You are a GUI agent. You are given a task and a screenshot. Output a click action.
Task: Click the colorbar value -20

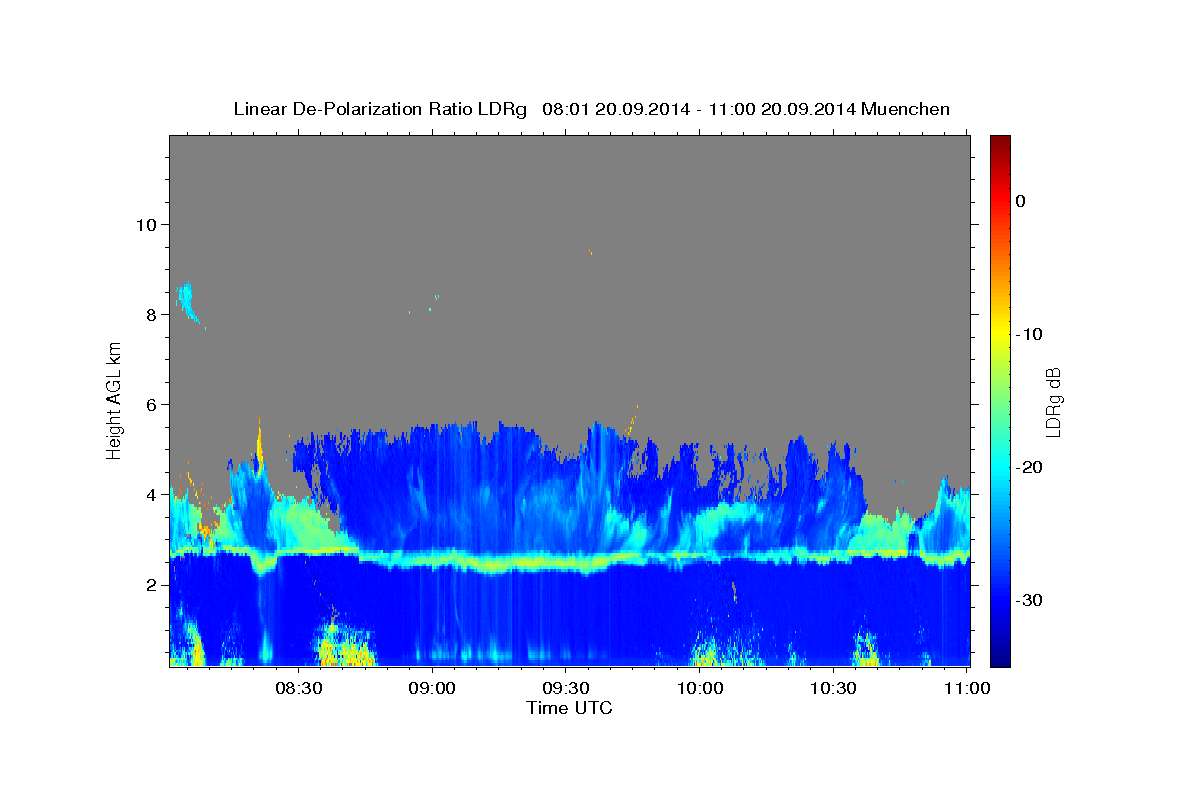[x=1030, y=467]
